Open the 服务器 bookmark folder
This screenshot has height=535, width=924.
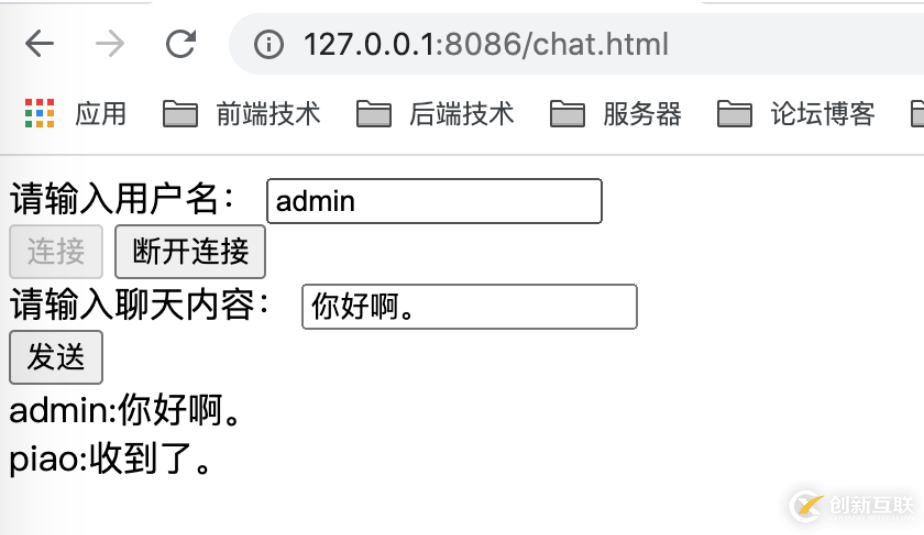(x=616, y=114)
